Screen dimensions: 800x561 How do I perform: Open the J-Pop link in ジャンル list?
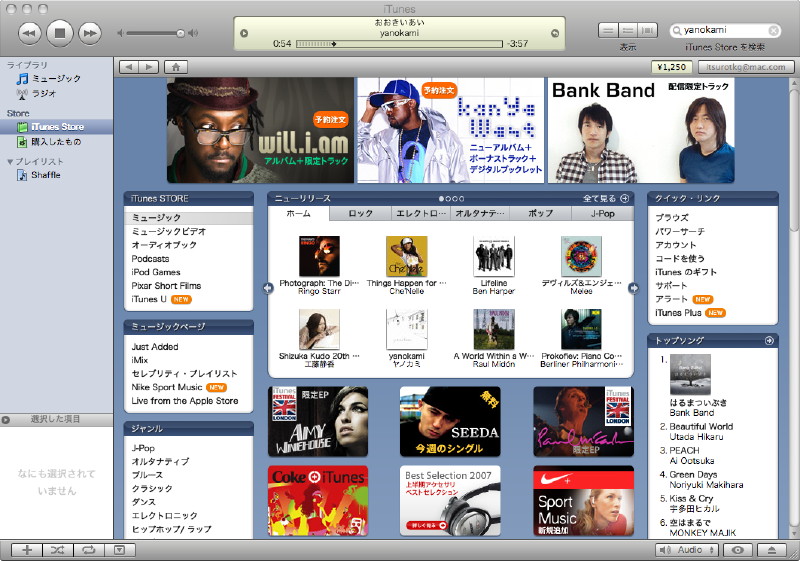click(143, 448)
